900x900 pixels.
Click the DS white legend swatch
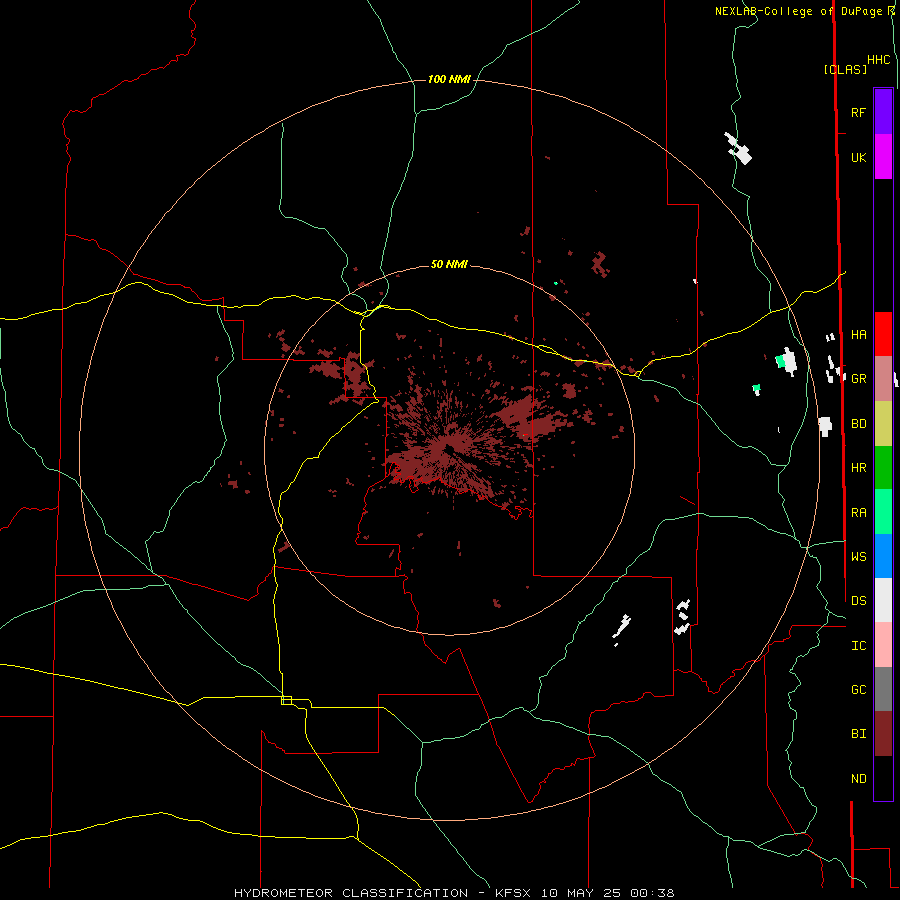883,600
